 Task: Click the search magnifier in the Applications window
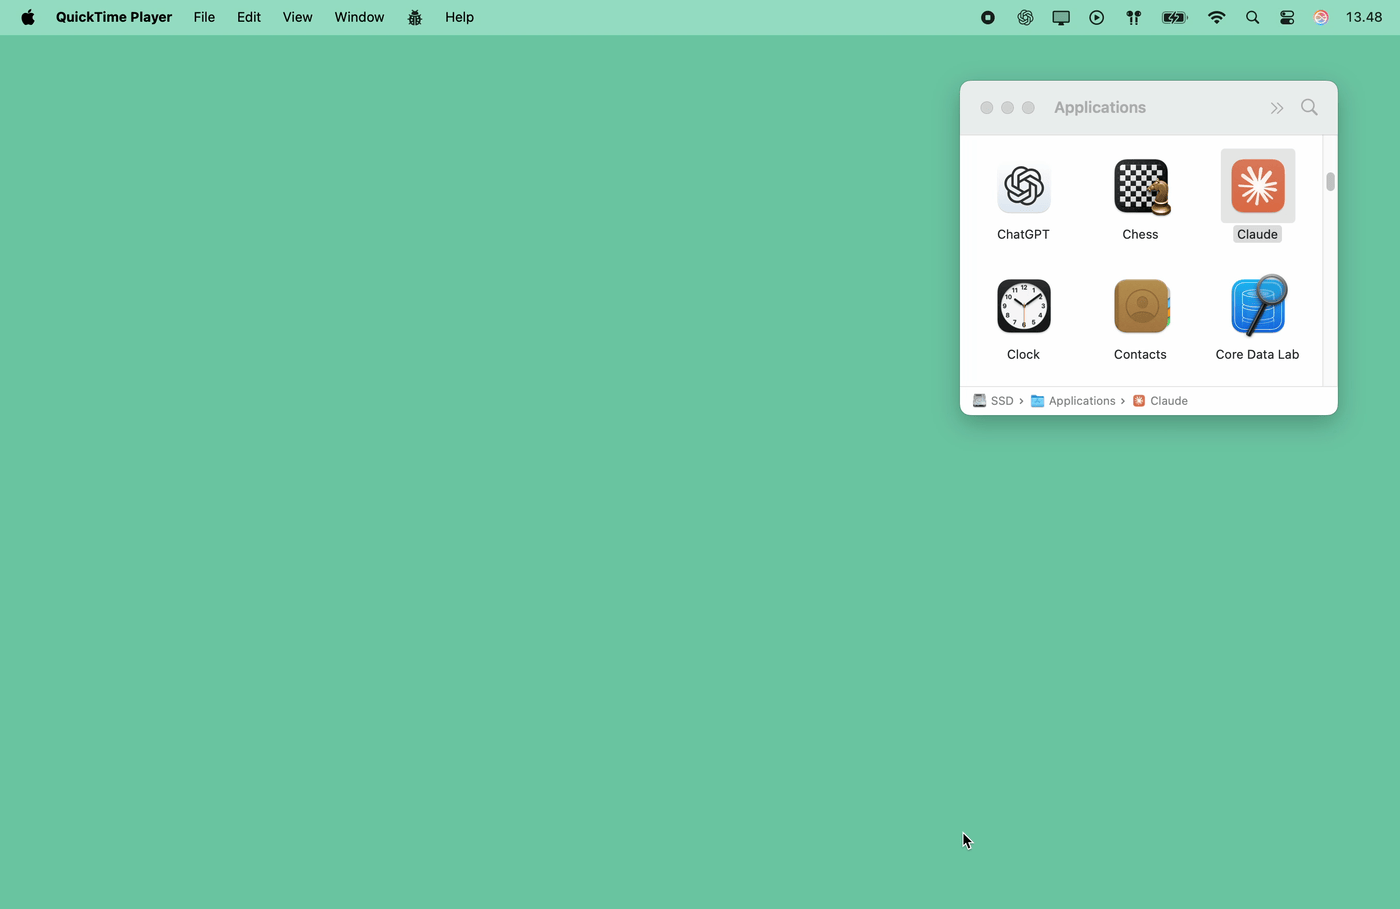(x=1309, y=107)
